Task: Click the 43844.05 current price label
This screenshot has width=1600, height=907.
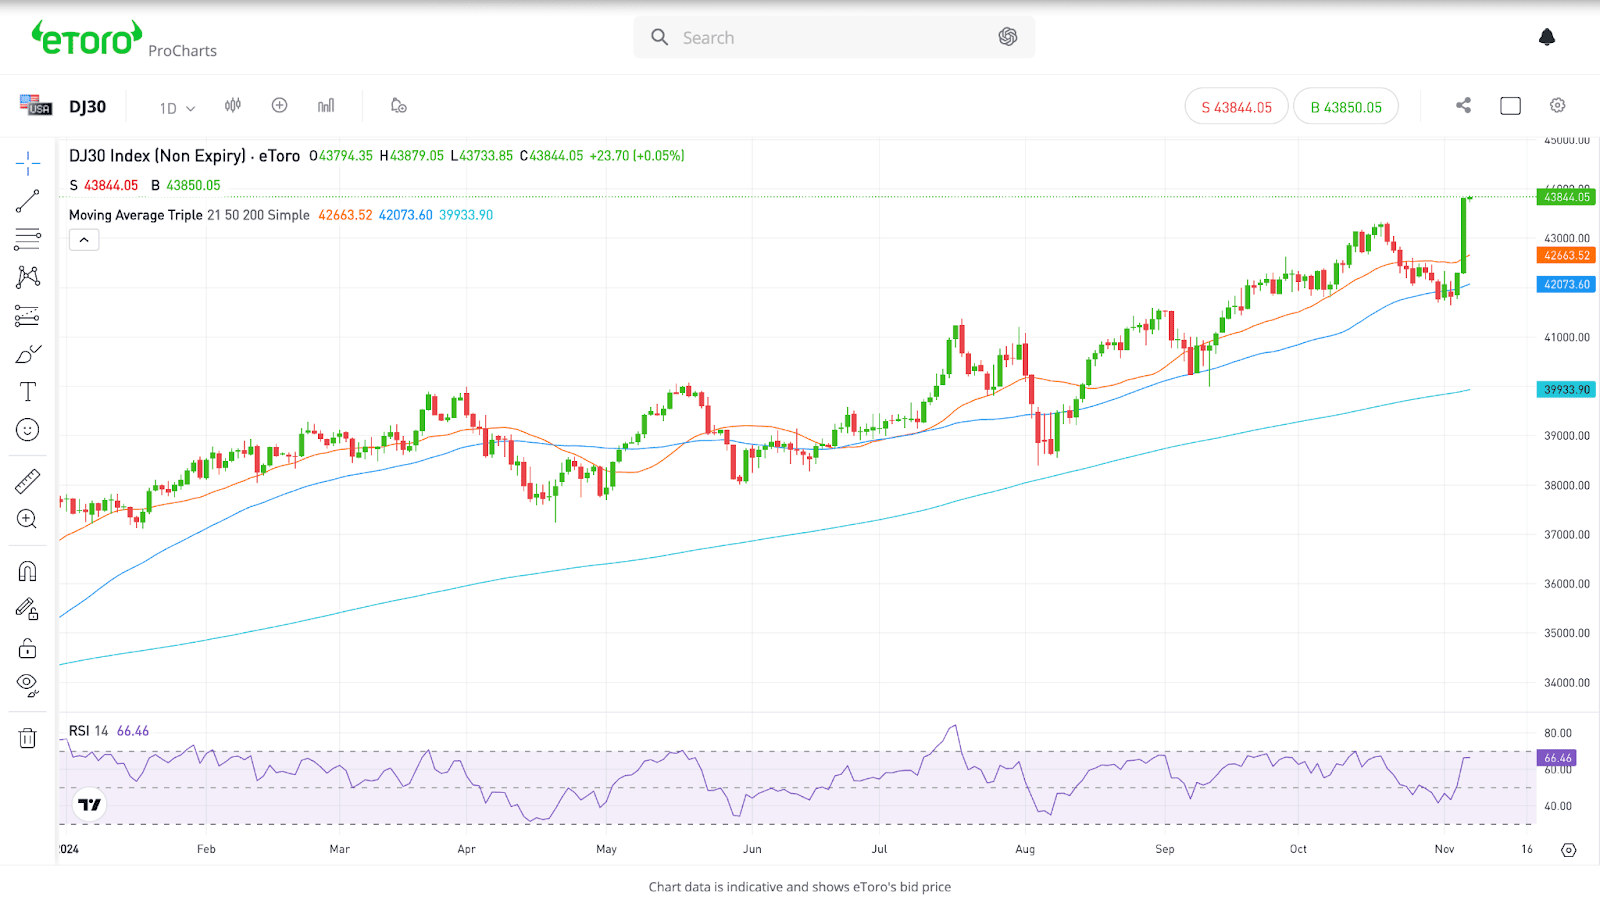Action: pyautogui.click(x=1566, y=197)
